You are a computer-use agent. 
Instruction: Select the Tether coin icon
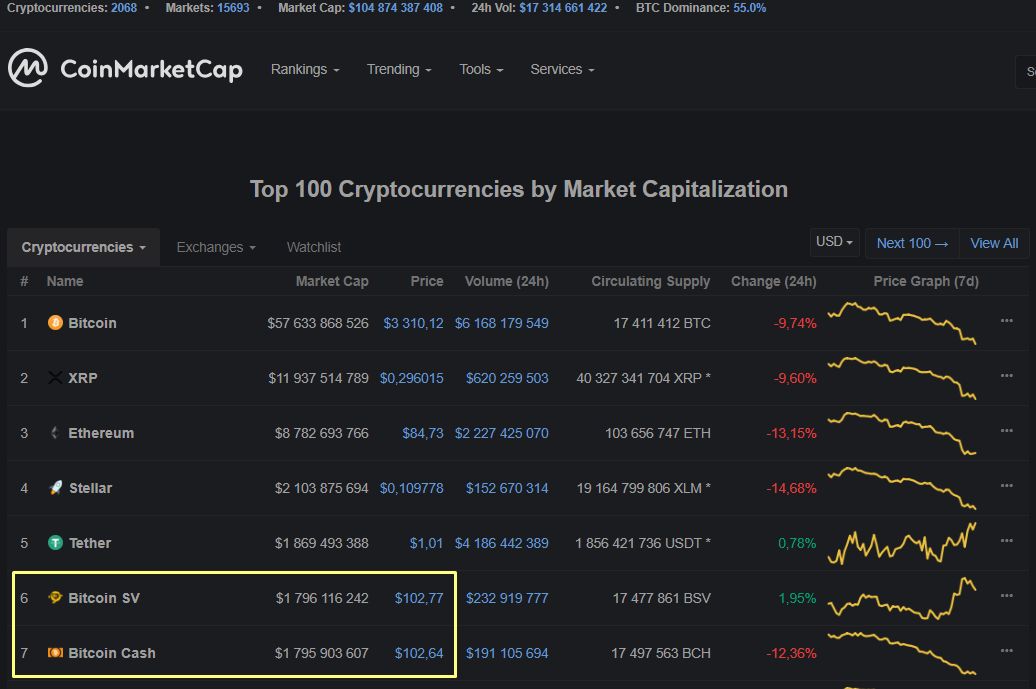(54, 543)
